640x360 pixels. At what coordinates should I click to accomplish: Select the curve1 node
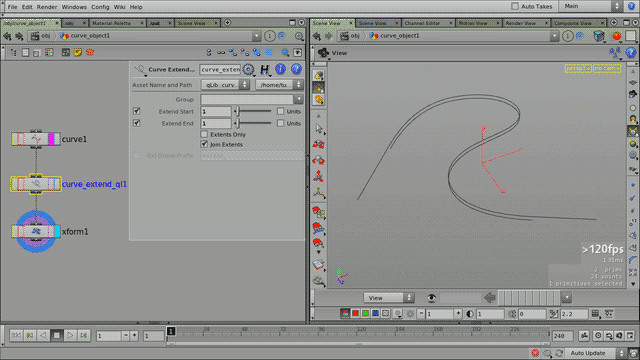(36, 139)
